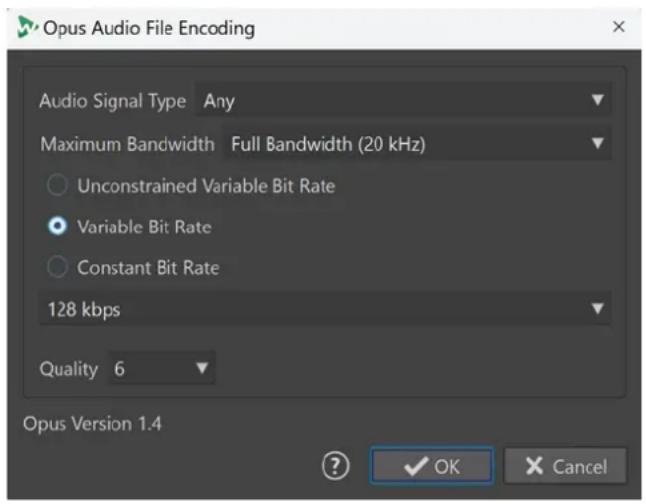The image size is (646, 504).
Task: Click the dialog title Opus Audio File Encoding
Action: [149, 28]
